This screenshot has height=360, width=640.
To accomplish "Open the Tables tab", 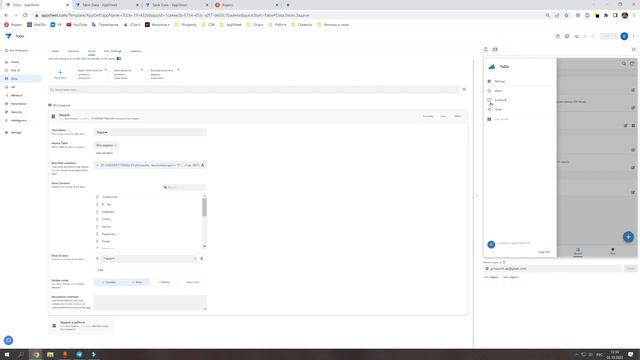I will tap(55, 51).
